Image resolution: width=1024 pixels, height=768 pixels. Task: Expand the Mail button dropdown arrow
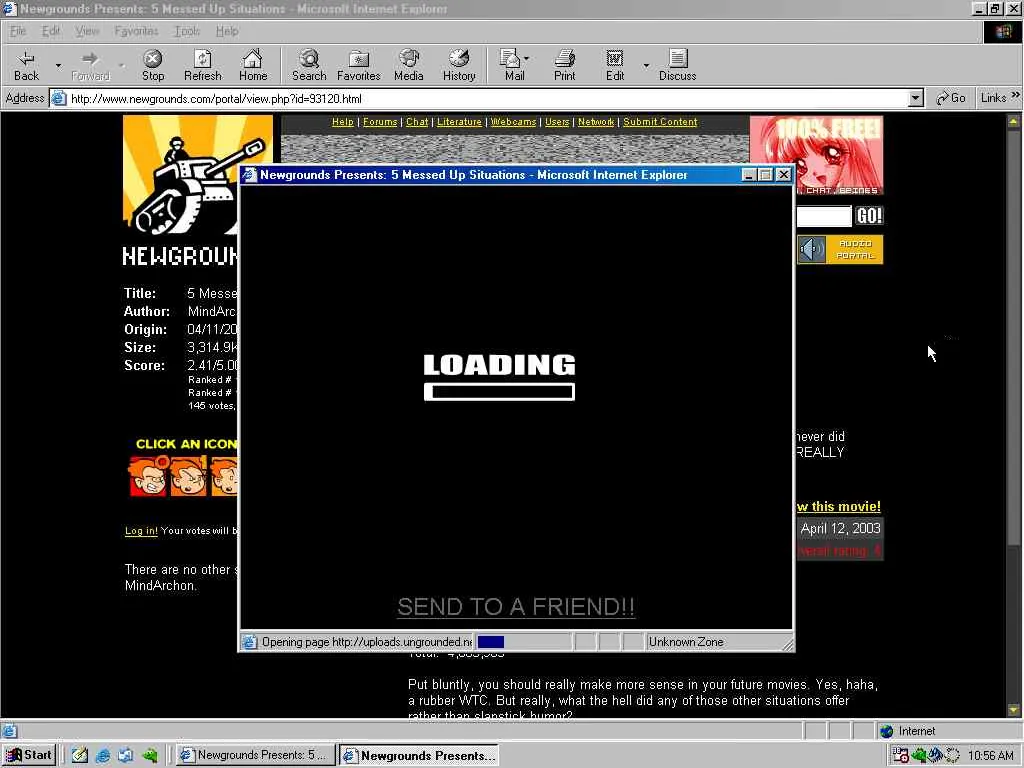pos(526,59)
